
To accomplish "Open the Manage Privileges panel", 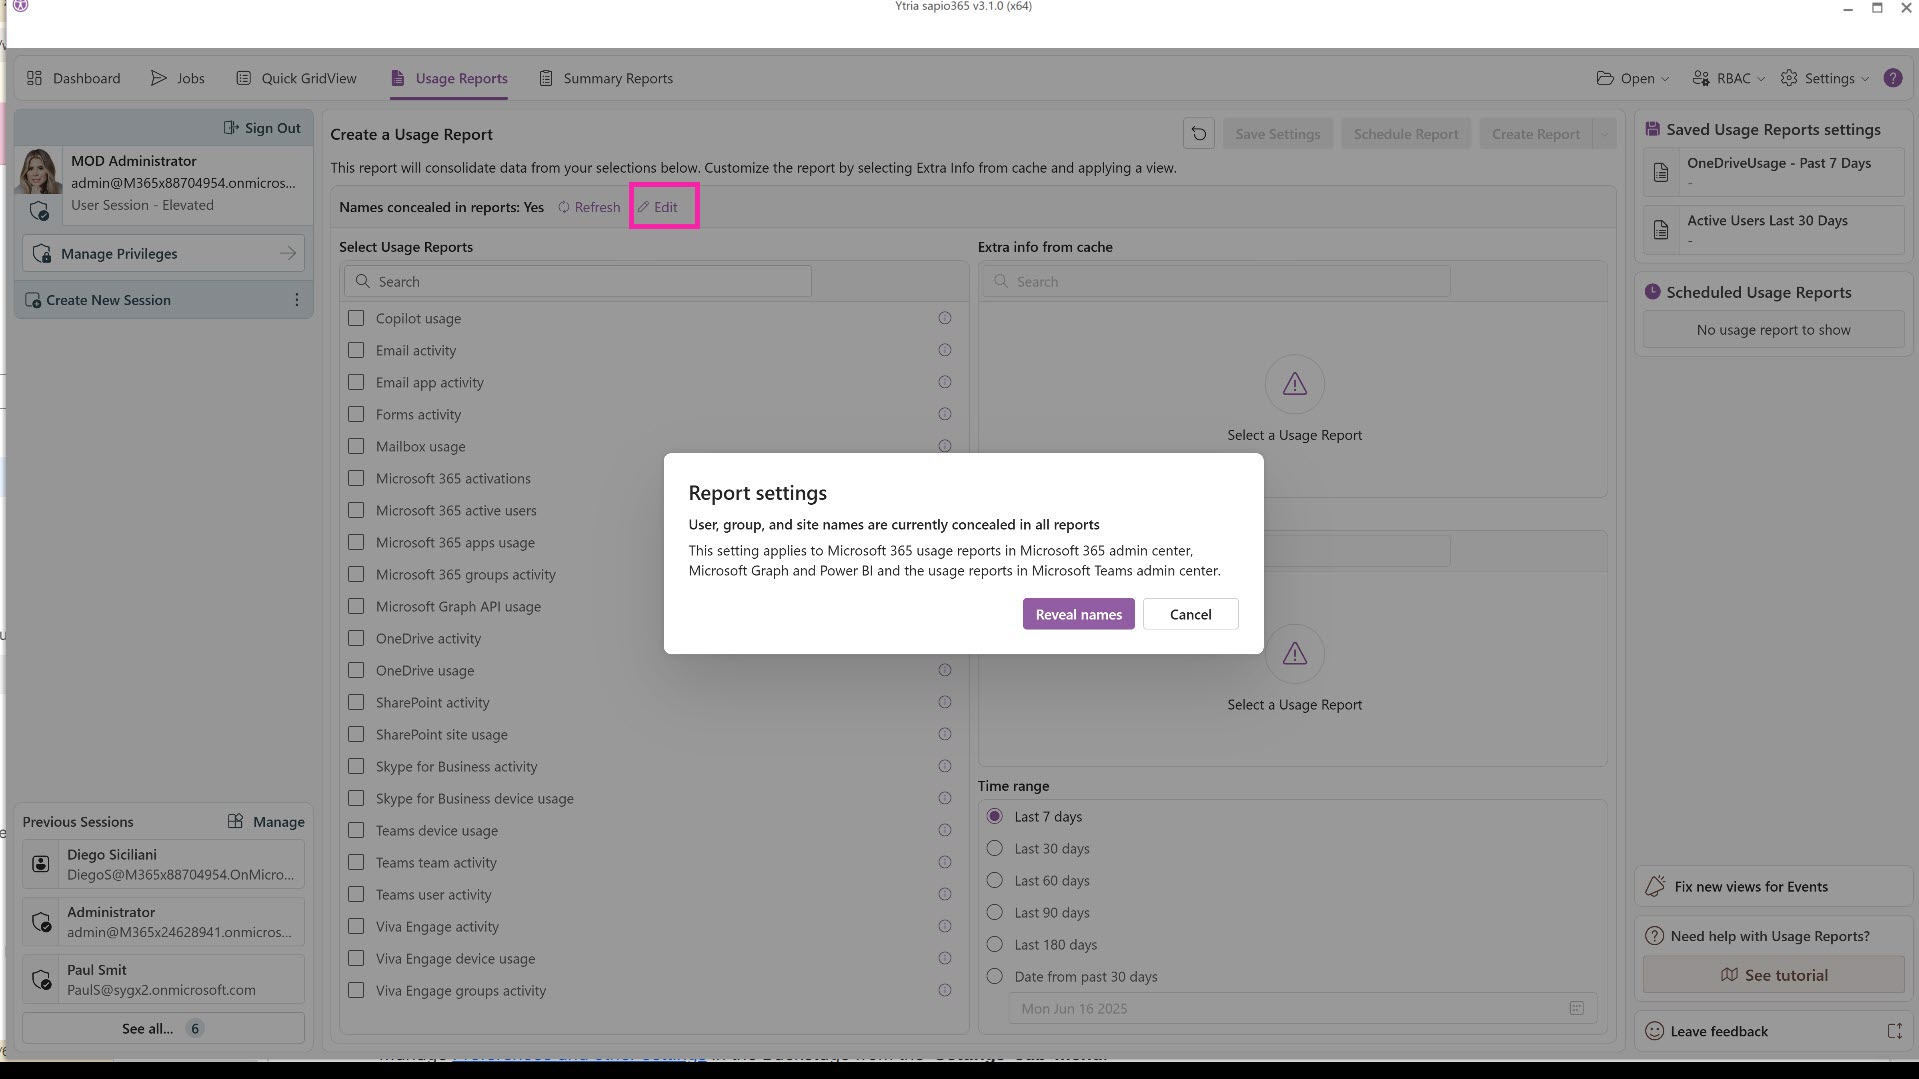I will (x=163, y=254).
